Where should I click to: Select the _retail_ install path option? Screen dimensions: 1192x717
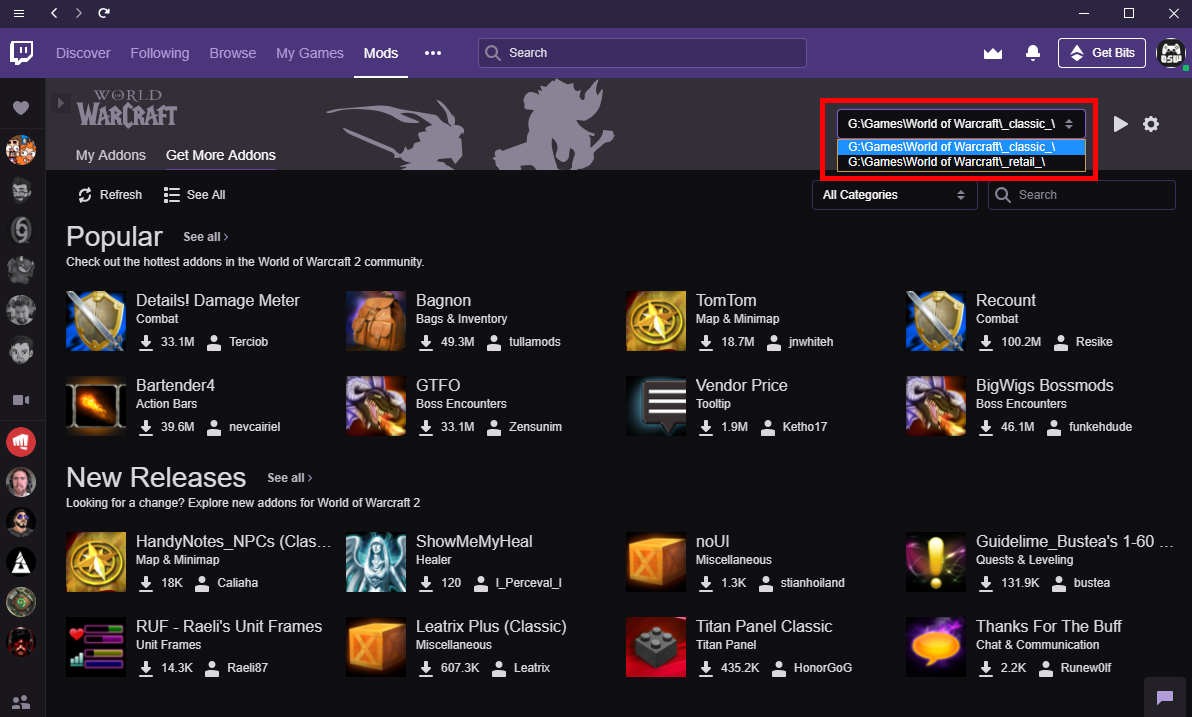(961, 162)
